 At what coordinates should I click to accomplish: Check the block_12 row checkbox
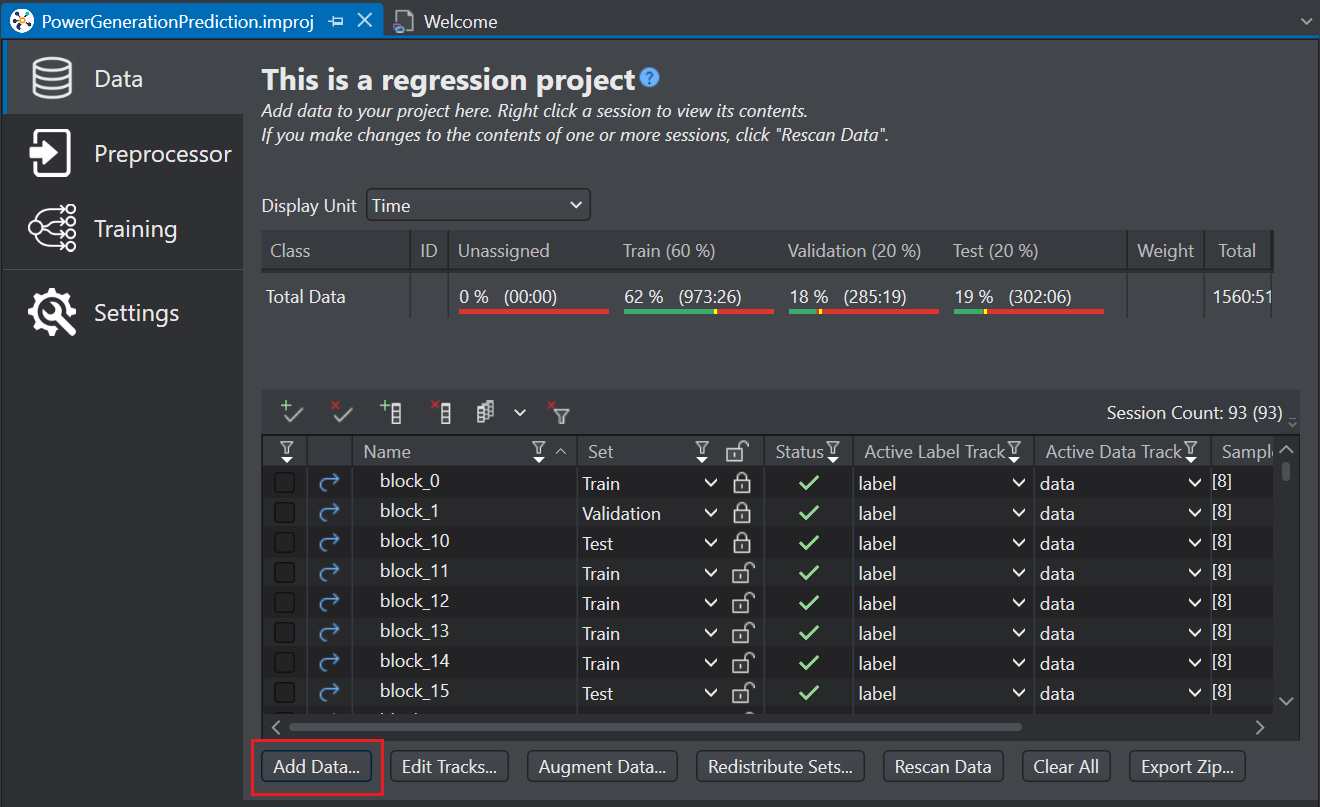click(285, 602)
